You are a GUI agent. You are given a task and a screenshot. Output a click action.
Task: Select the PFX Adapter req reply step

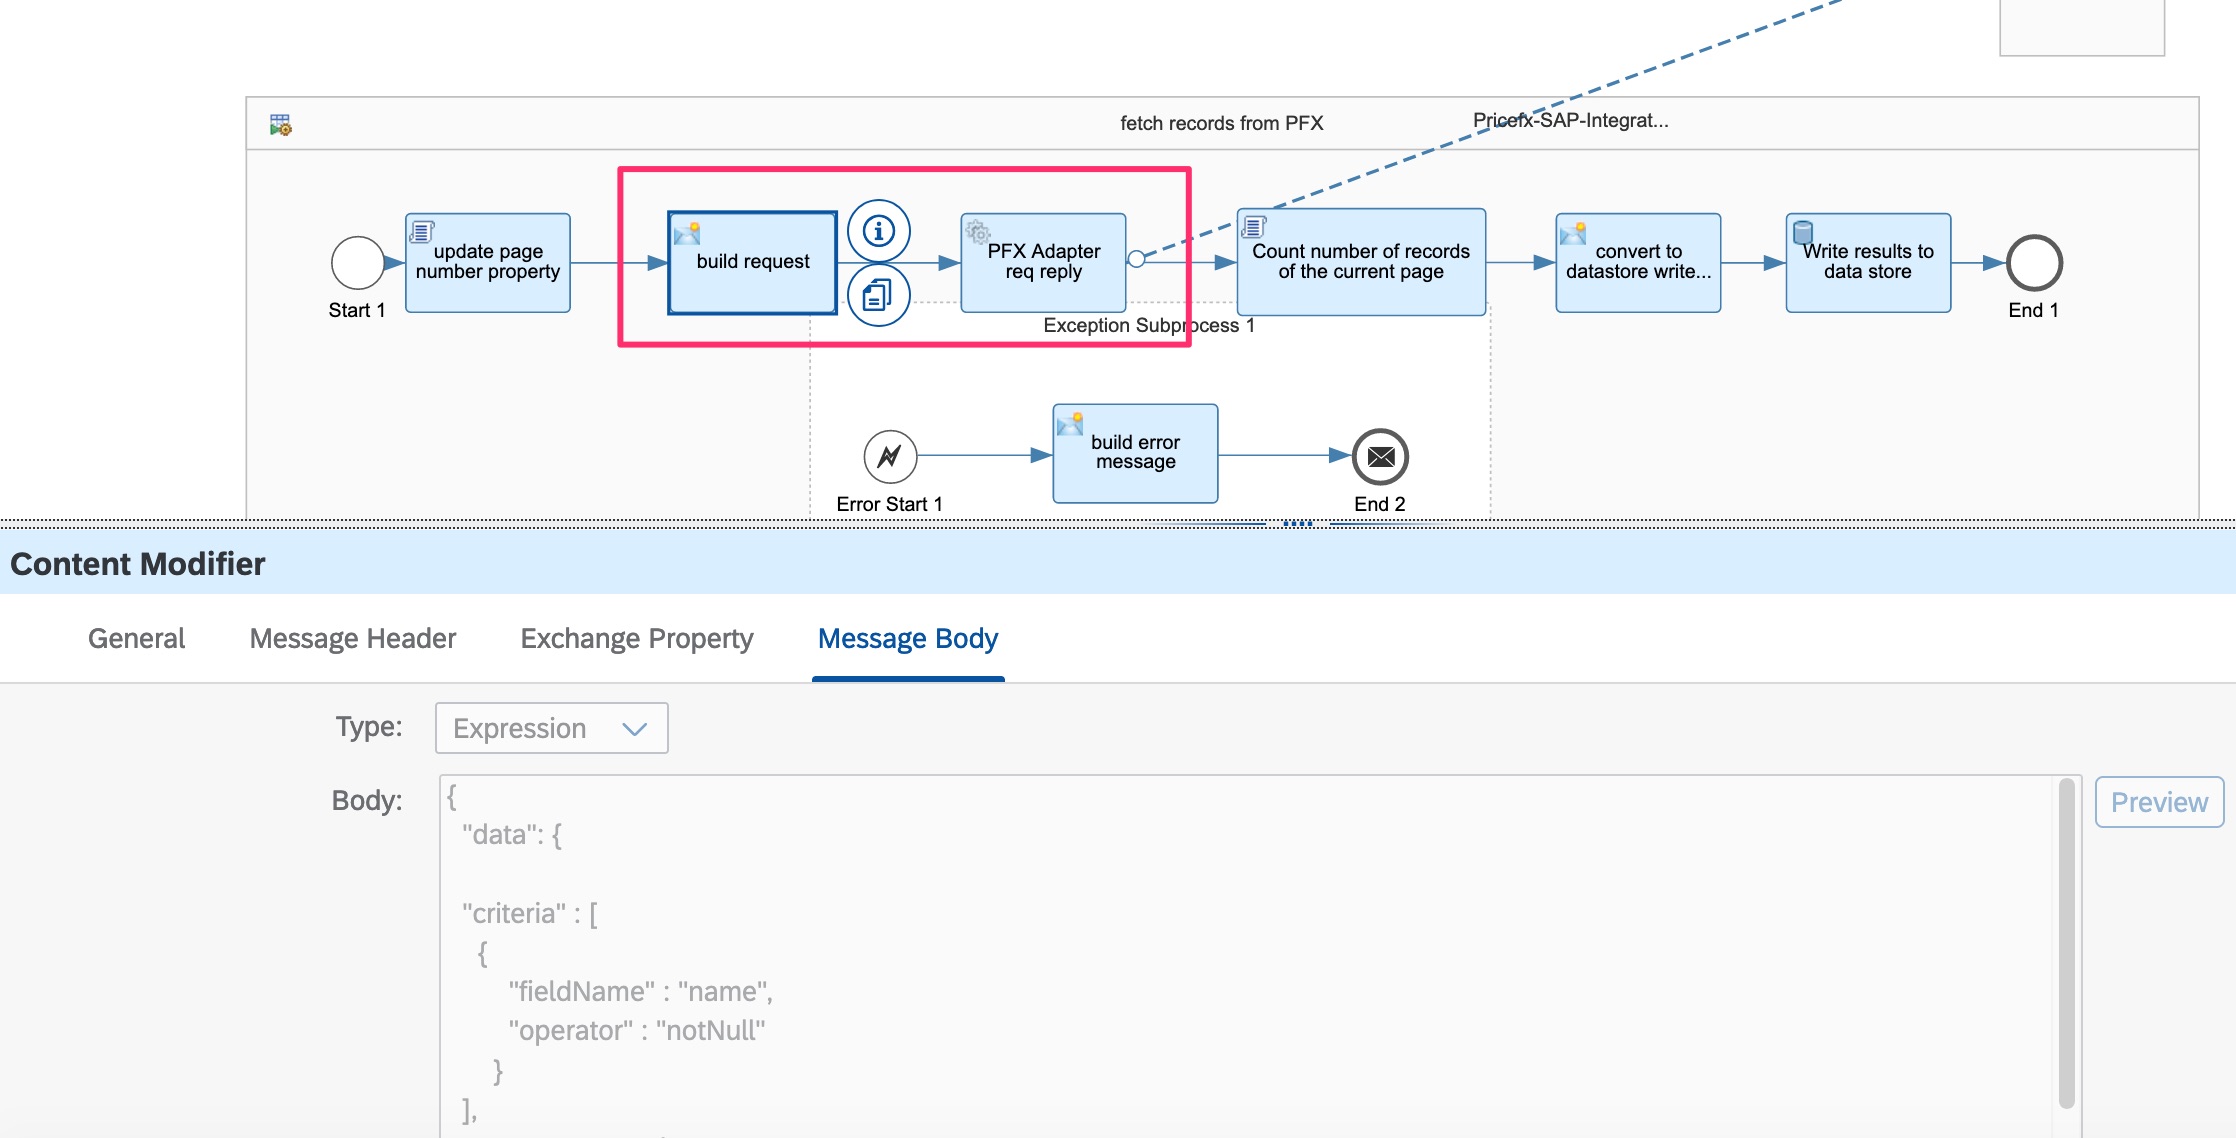pyautogui.click(x=1043, y=263)
